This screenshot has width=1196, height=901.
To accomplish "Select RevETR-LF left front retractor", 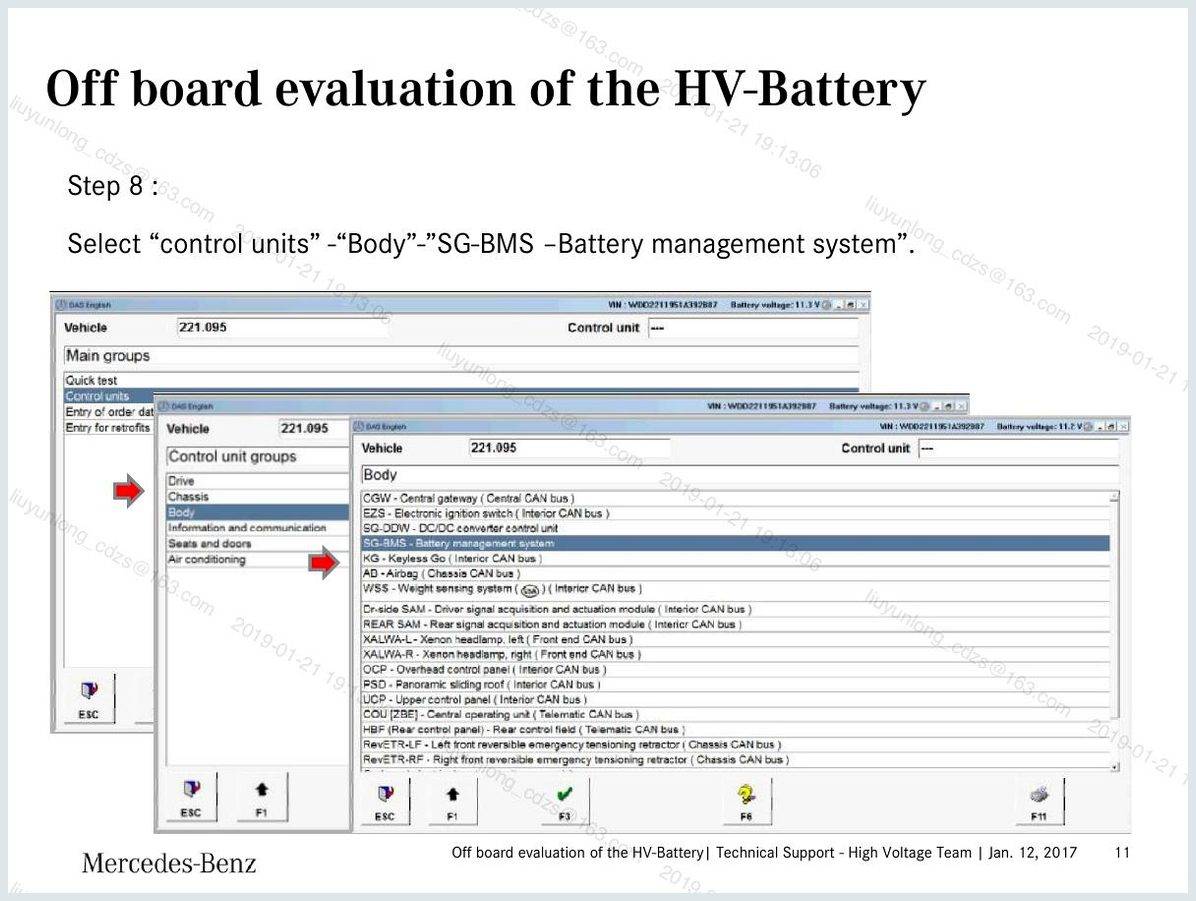I will 735,745.
